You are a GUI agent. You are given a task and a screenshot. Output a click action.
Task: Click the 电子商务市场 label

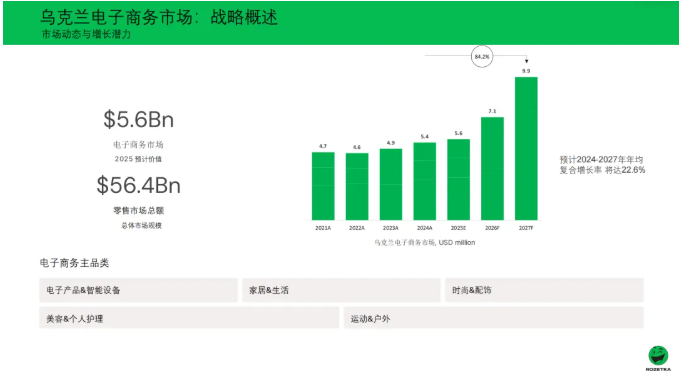tap(138, 144)
